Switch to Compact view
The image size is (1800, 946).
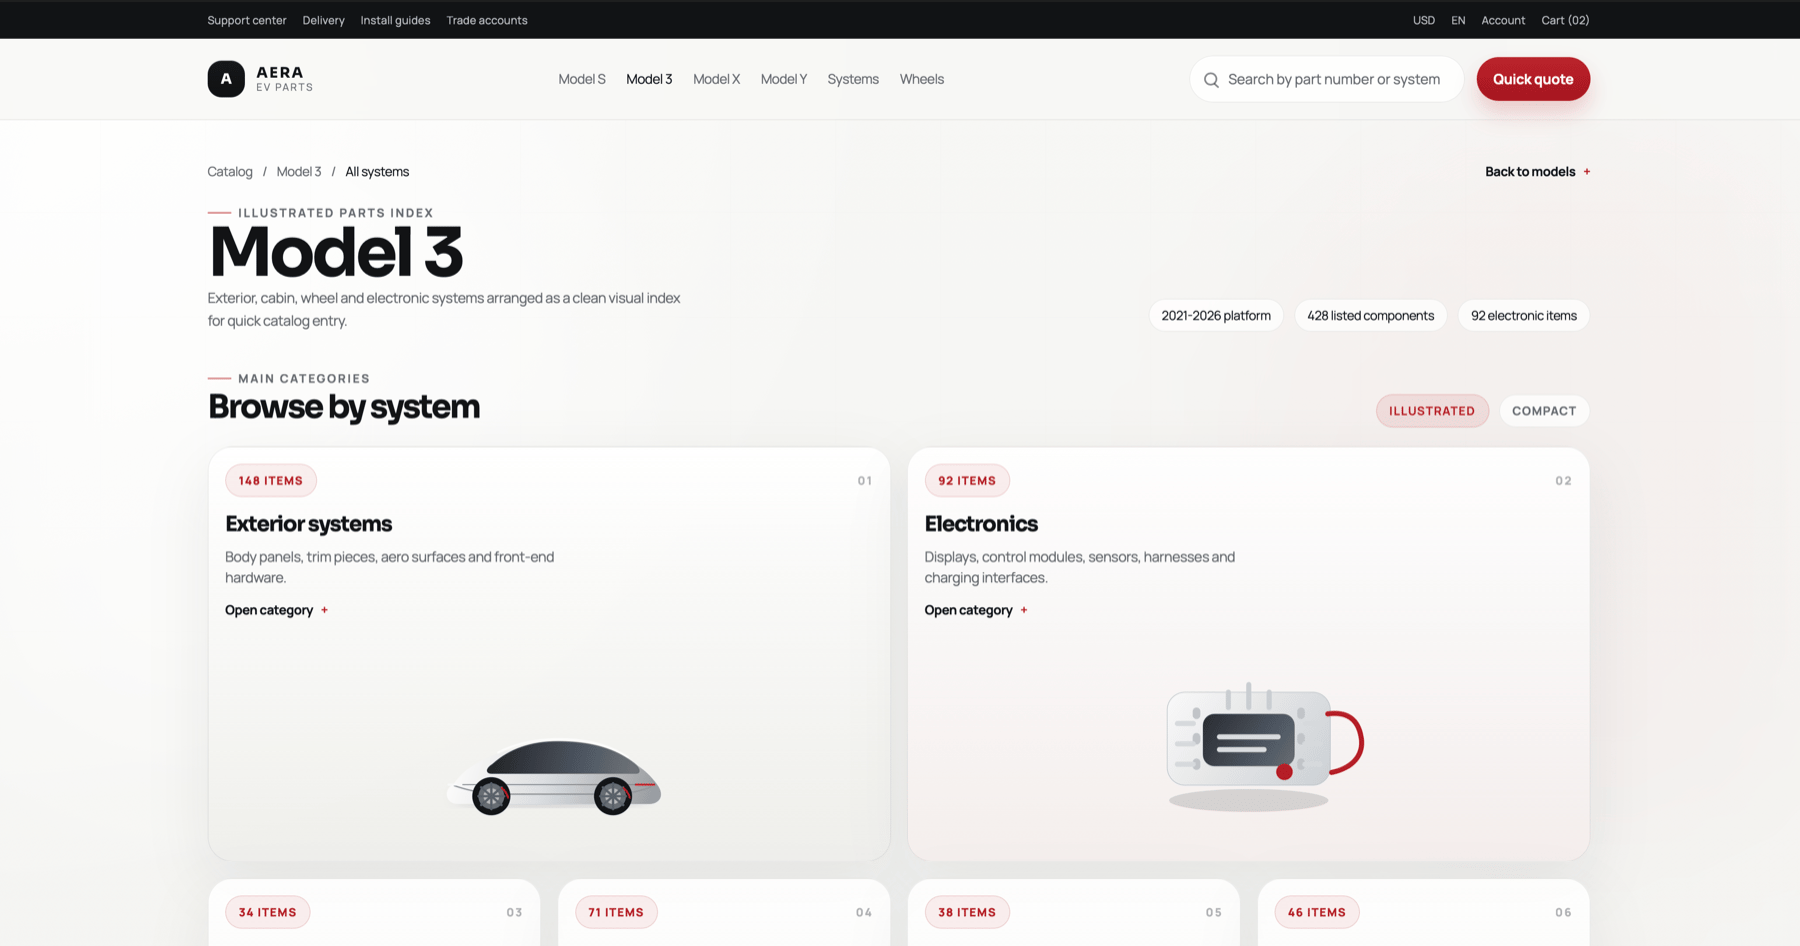click(1544, 411)
